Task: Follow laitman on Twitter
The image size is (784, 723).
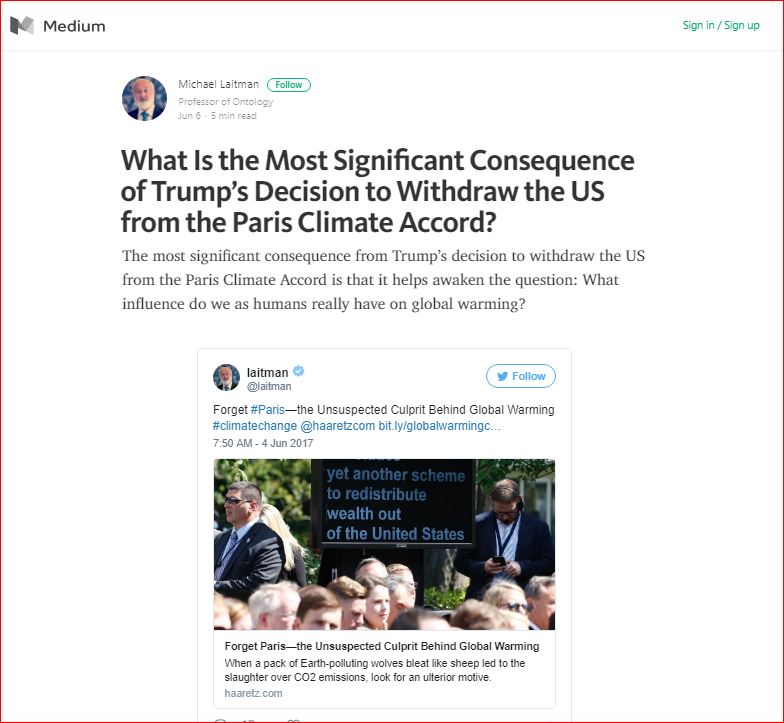Action: pyautogui.click(x=520, y=376)
